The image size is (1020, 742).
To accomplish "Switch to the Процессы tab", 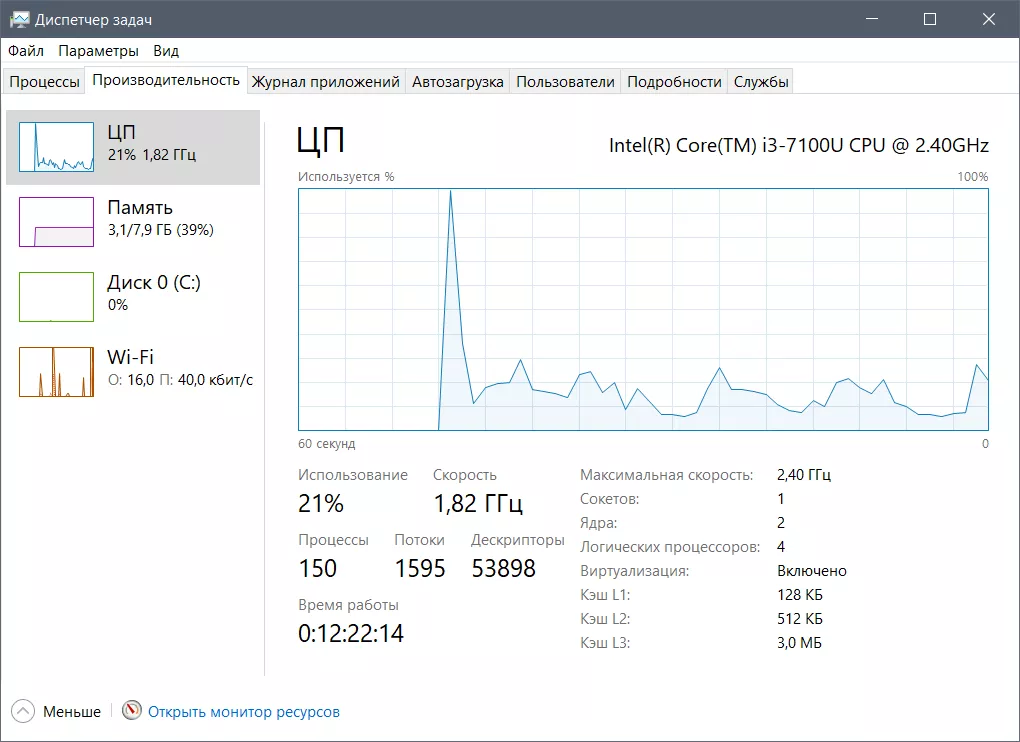I will [44, 82].
